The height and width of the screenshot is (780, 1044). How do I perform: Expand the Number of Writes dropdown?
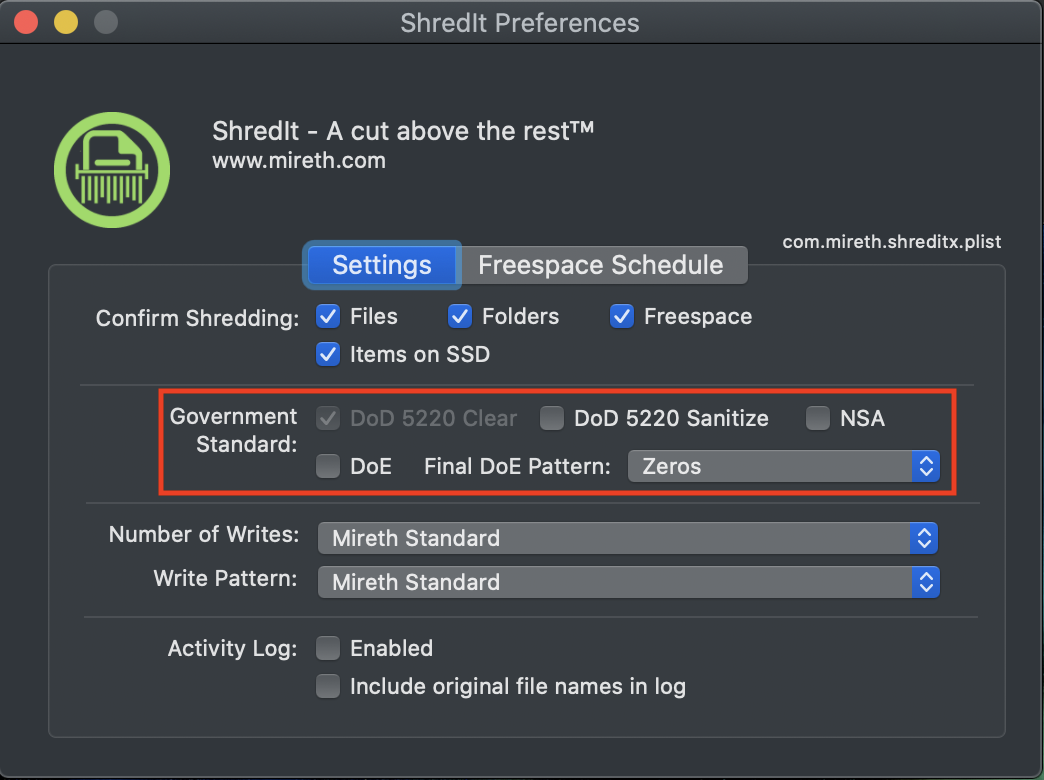(x=627, y=538)
